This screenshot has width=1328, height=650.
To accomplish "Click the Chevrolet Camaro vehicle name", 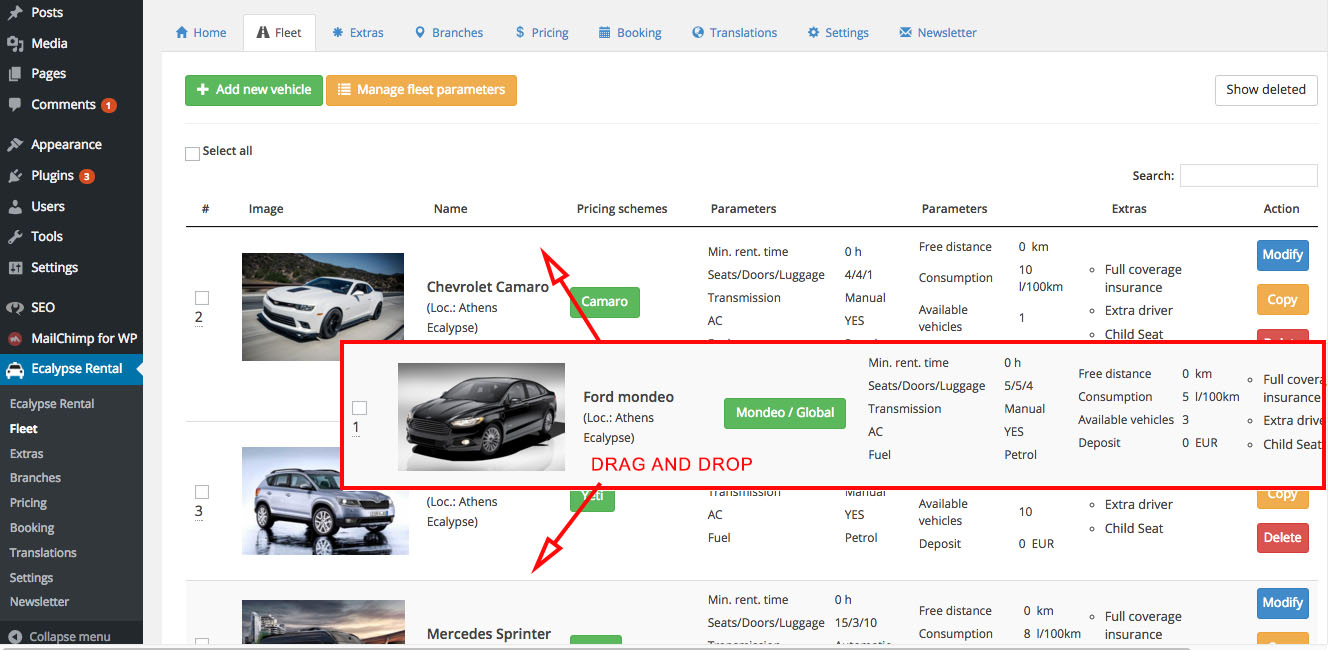I will tap(488, 287).
